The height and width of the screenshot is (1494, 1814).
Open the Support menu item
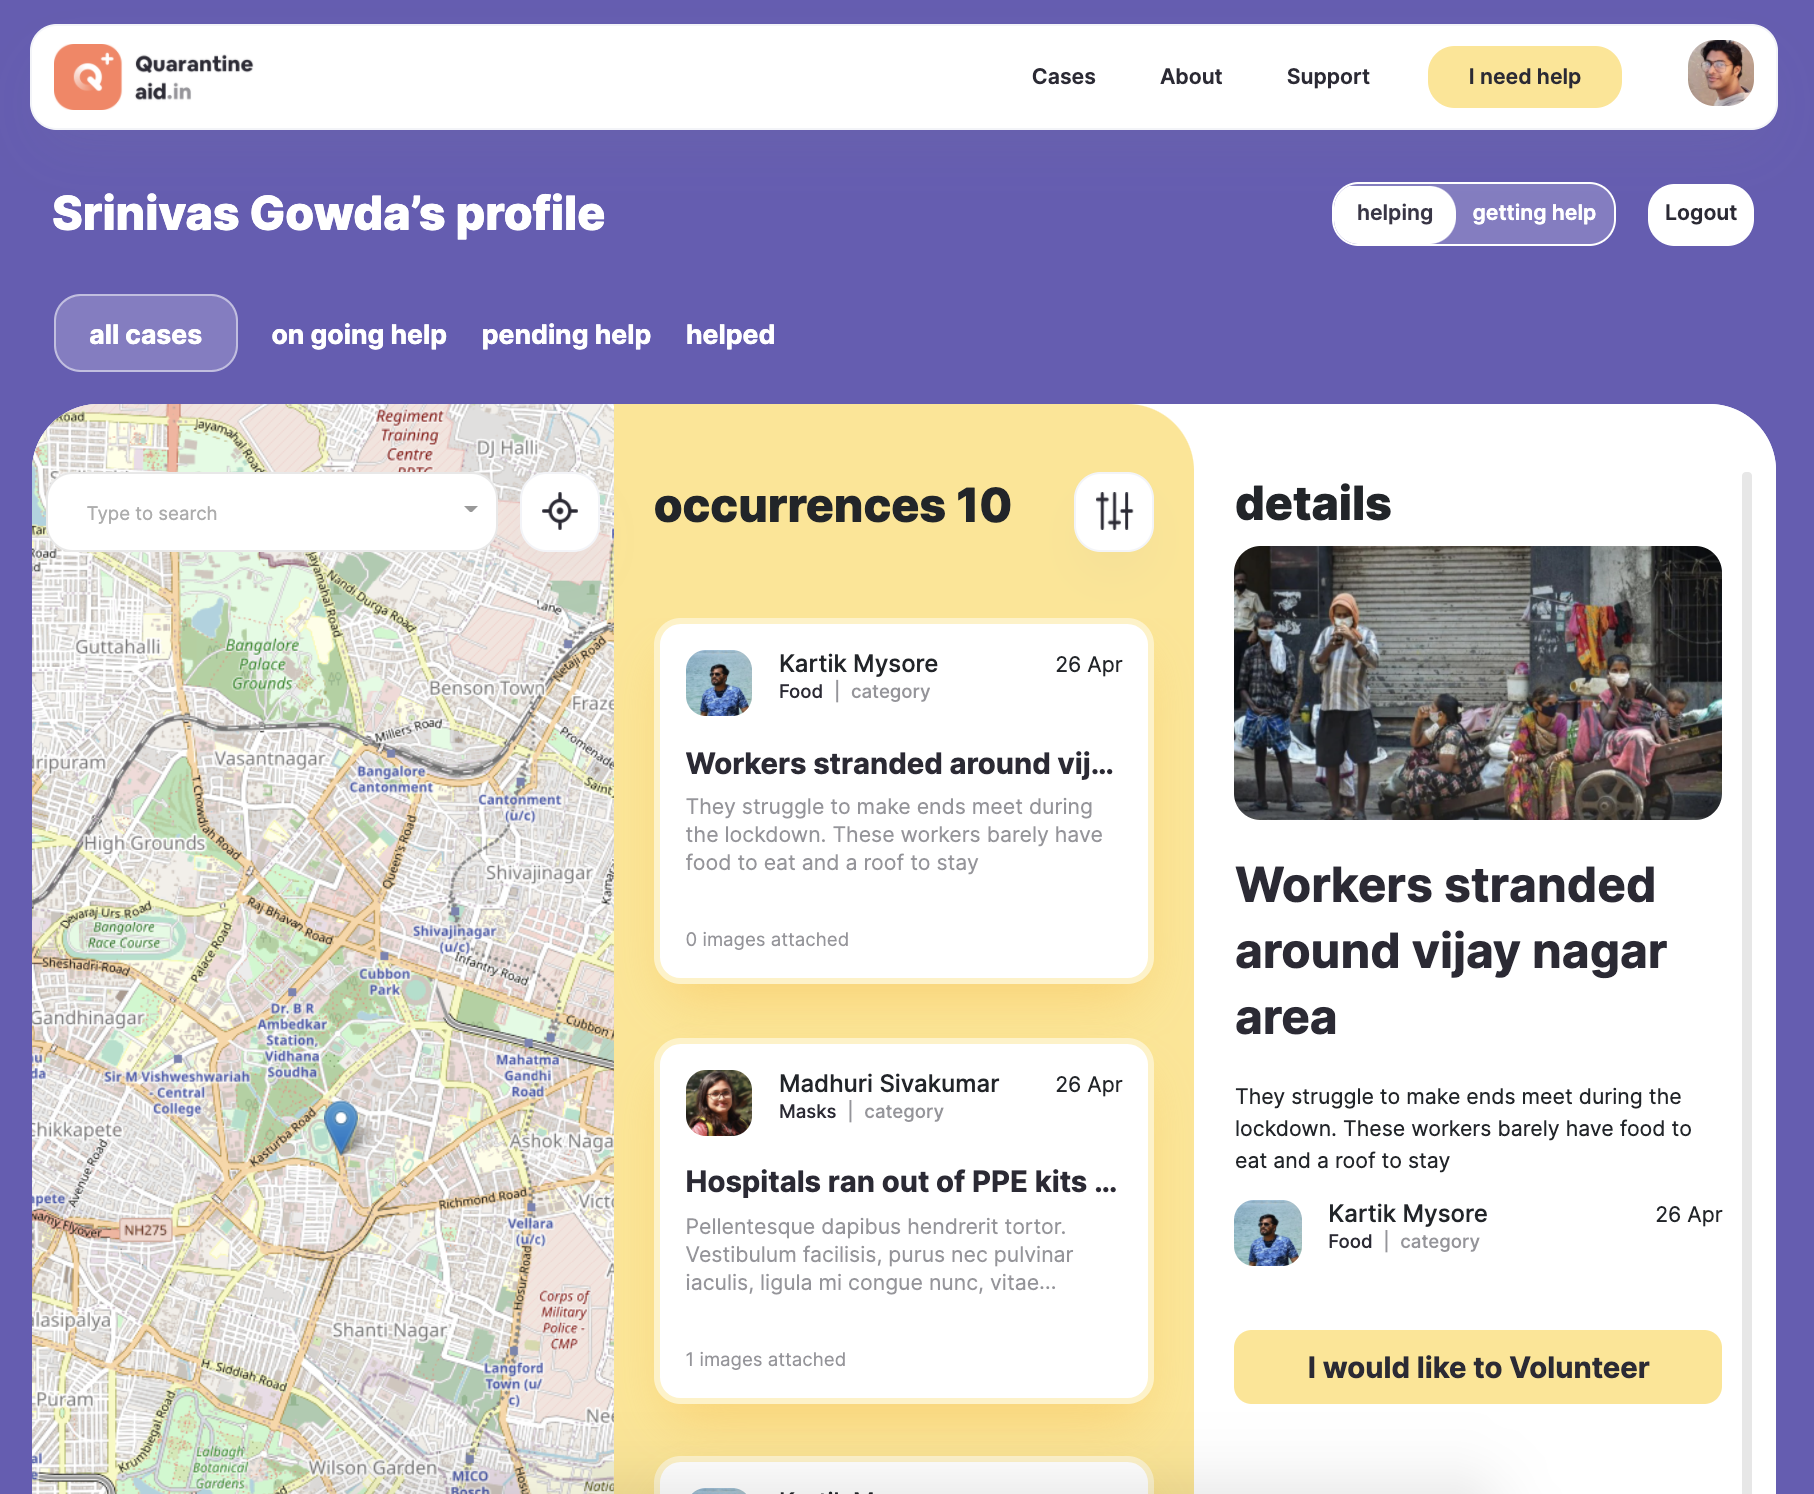tap(1327, 77)
